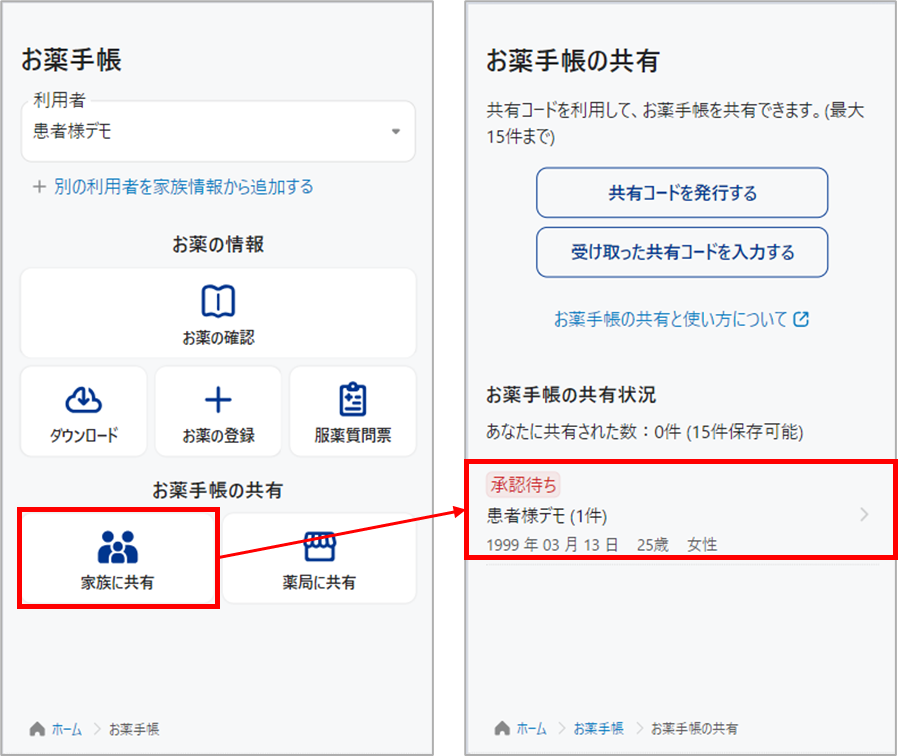Open the お薬の登録 card label
The width and height of the screenshot is (898, 756).
tap(218, 435)
